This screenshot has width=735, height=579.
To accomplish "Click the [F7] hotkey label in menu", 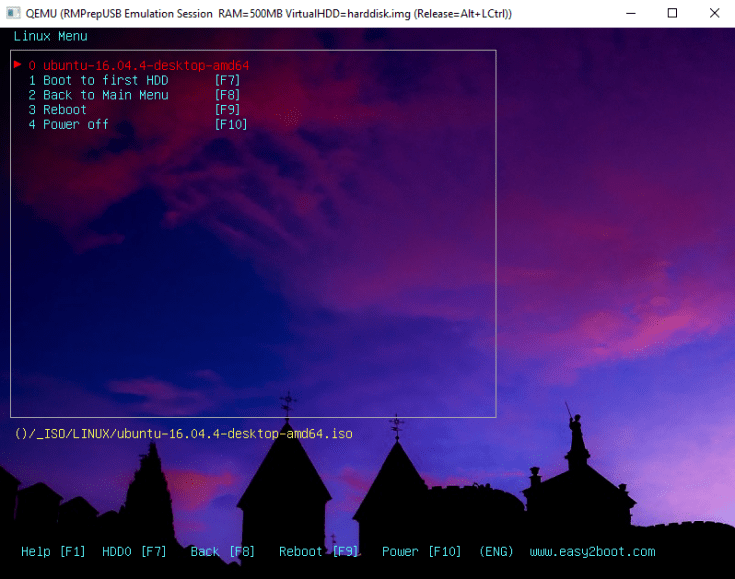I will pyautogui.click(x=227, y=81).
